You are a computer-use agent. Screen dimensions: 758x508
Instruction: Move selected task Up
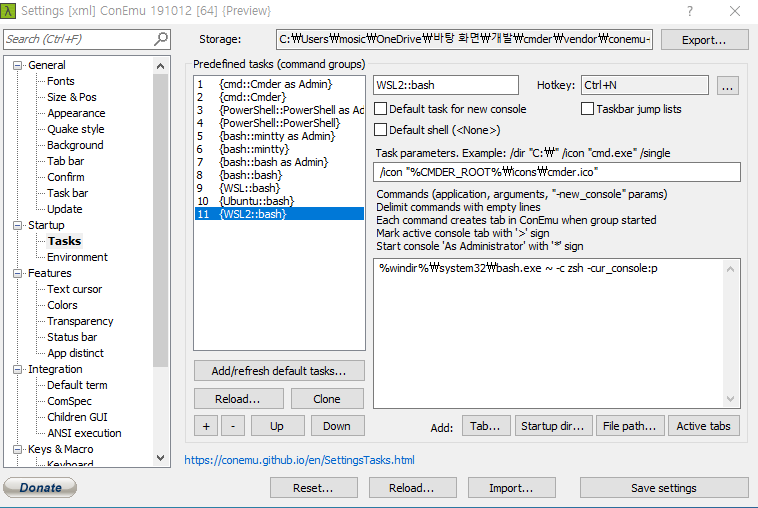click(277, 426)
